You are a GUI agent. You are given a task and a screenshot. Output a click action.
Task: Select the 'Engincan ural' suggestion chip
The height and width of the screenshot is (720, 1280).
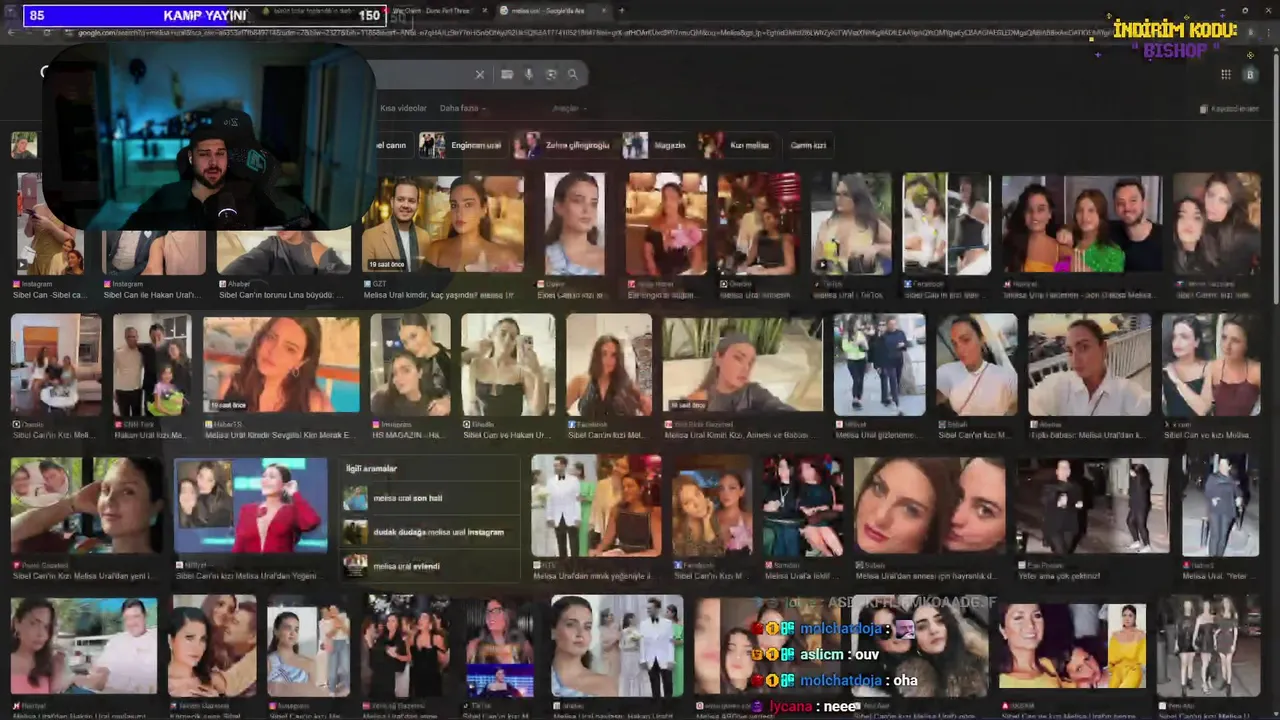[x=461, y=145]
